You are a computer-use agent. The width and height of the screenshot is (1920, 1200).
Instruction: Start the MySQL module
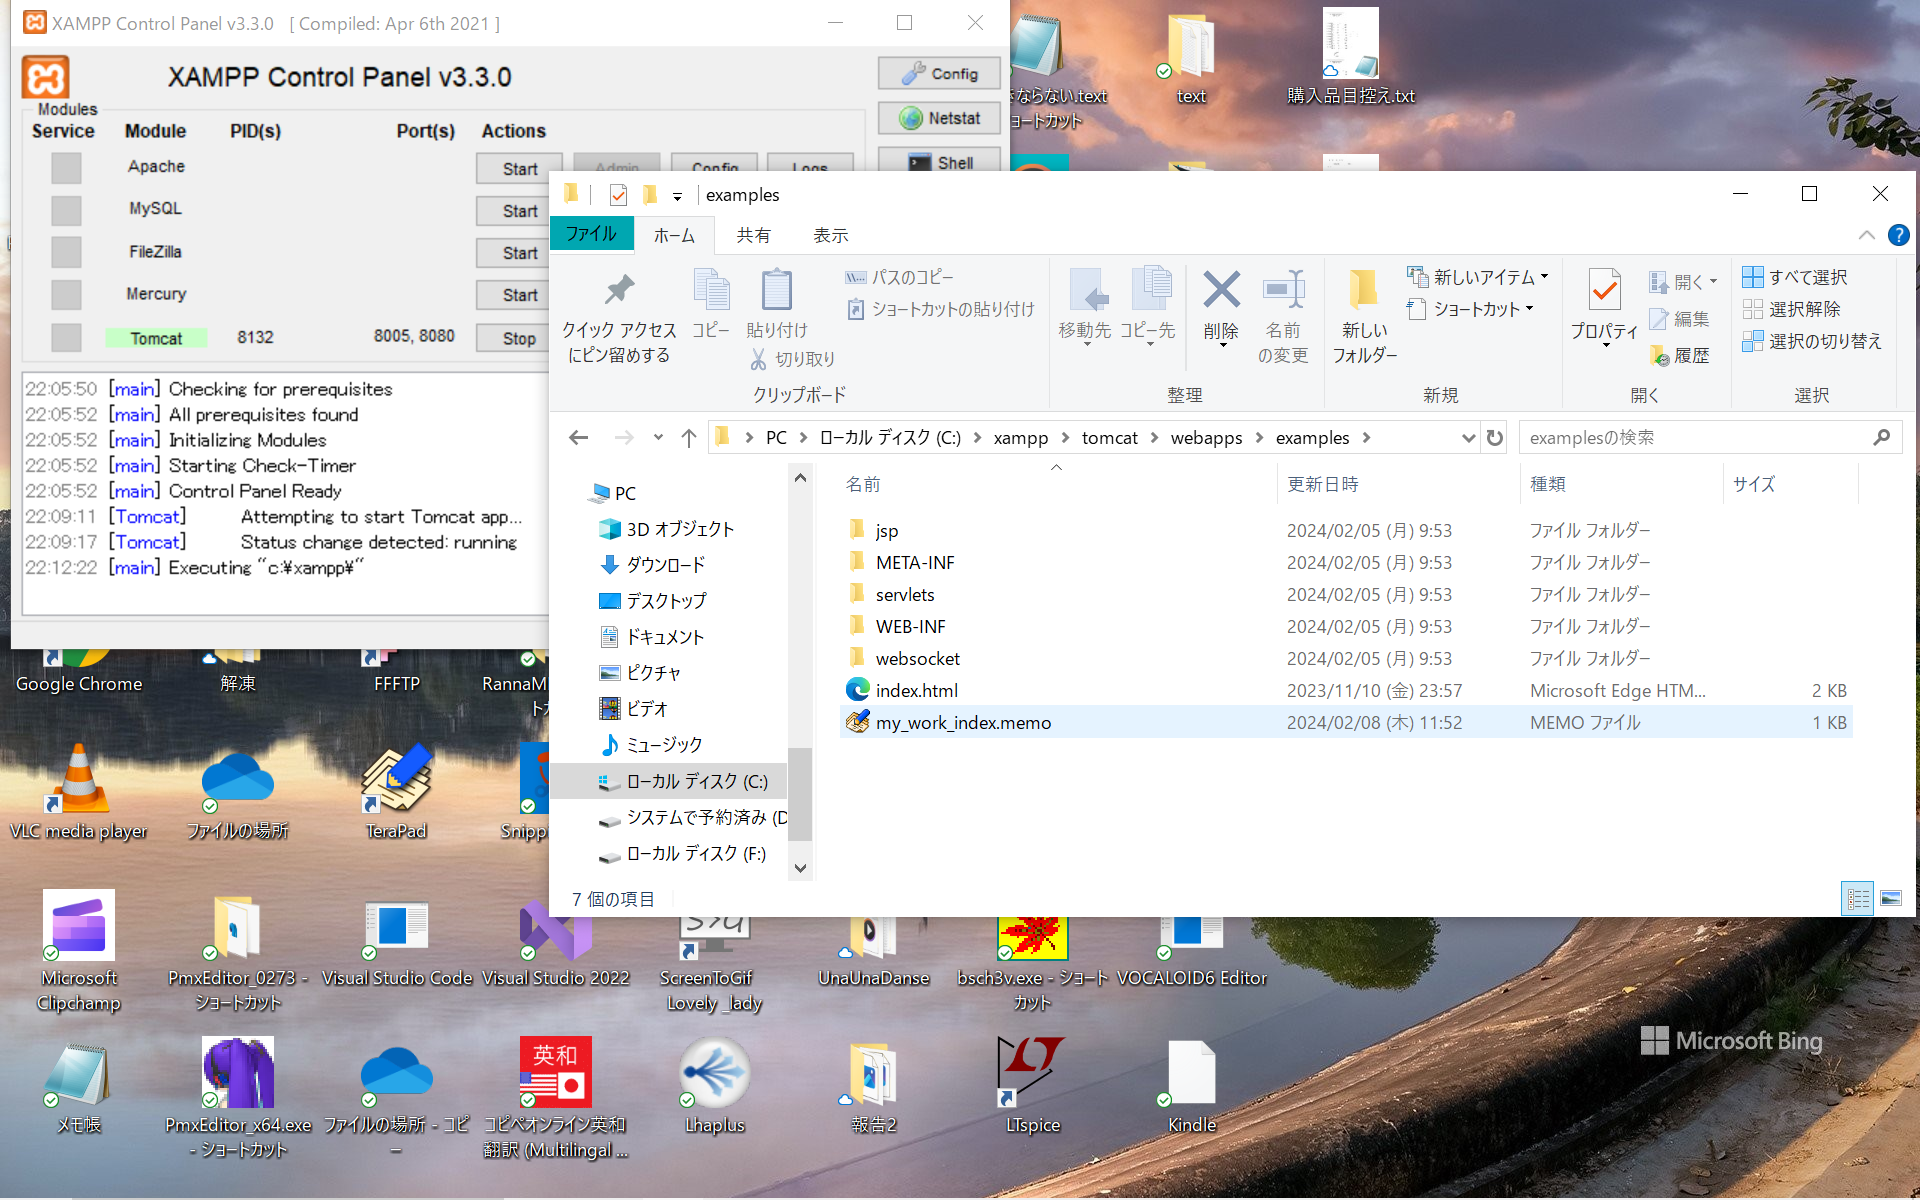point(519,211)
